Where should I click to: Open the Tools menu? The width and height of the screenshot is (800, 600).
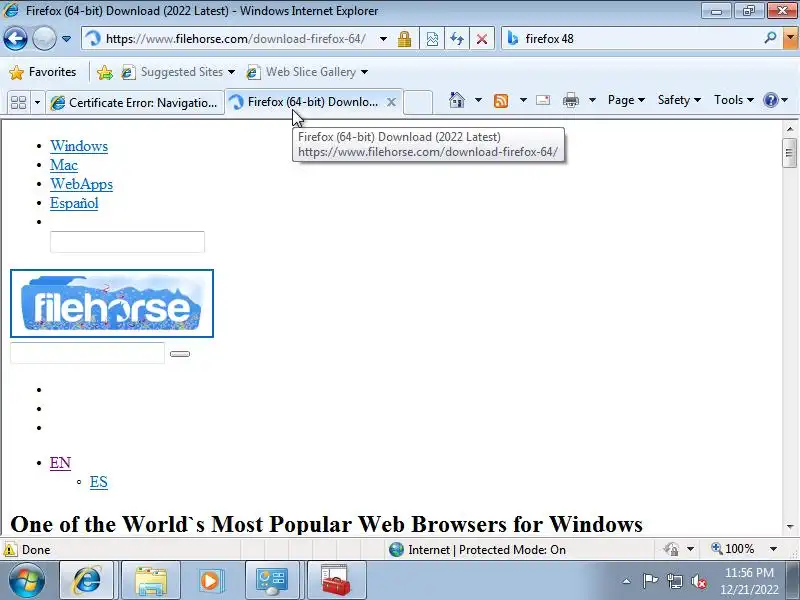tap(734, 100)
